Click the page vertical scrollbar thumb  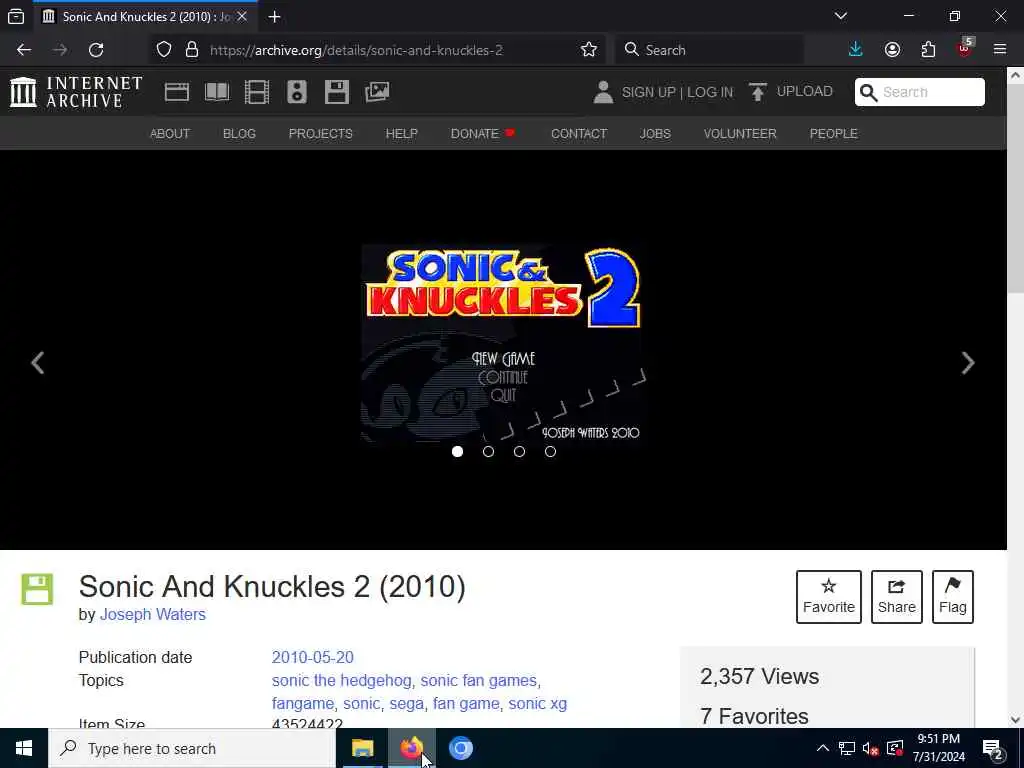1016,189
